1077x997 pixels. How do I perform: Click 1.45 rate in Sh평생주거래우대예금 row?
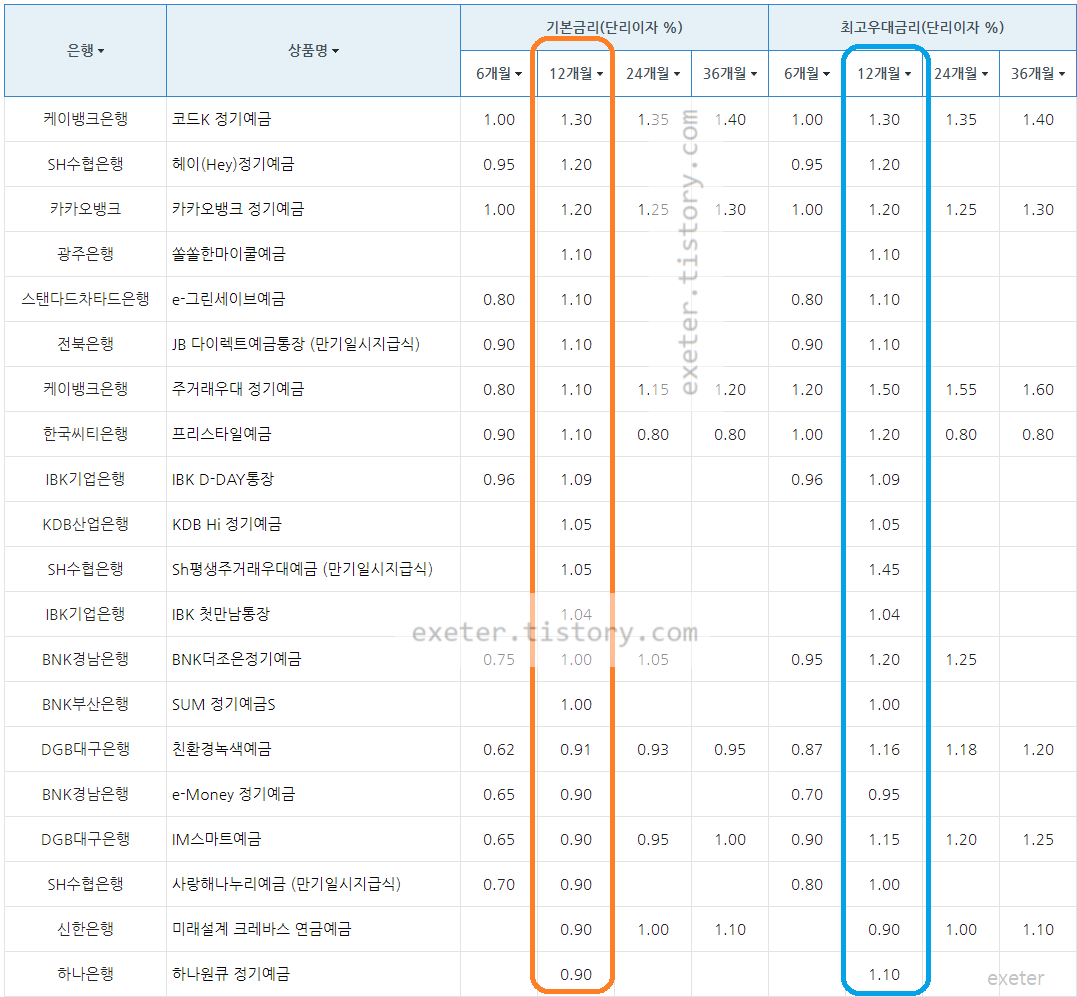[x=884, y=569]
